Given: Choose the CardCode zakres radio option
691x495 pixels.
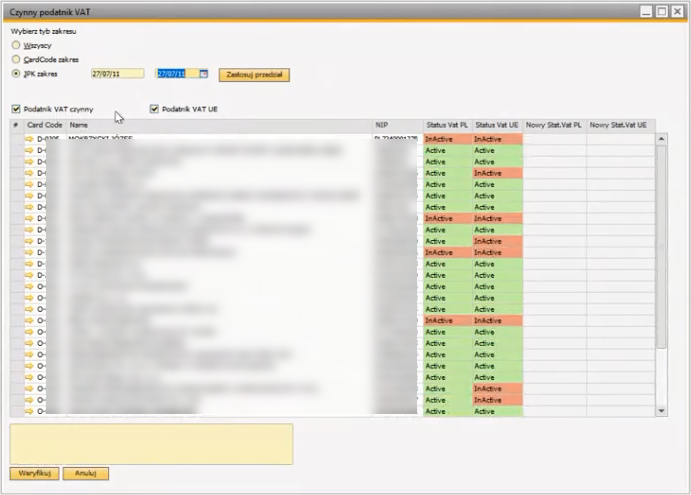Looking at the screenshot, I should [16, 59].
